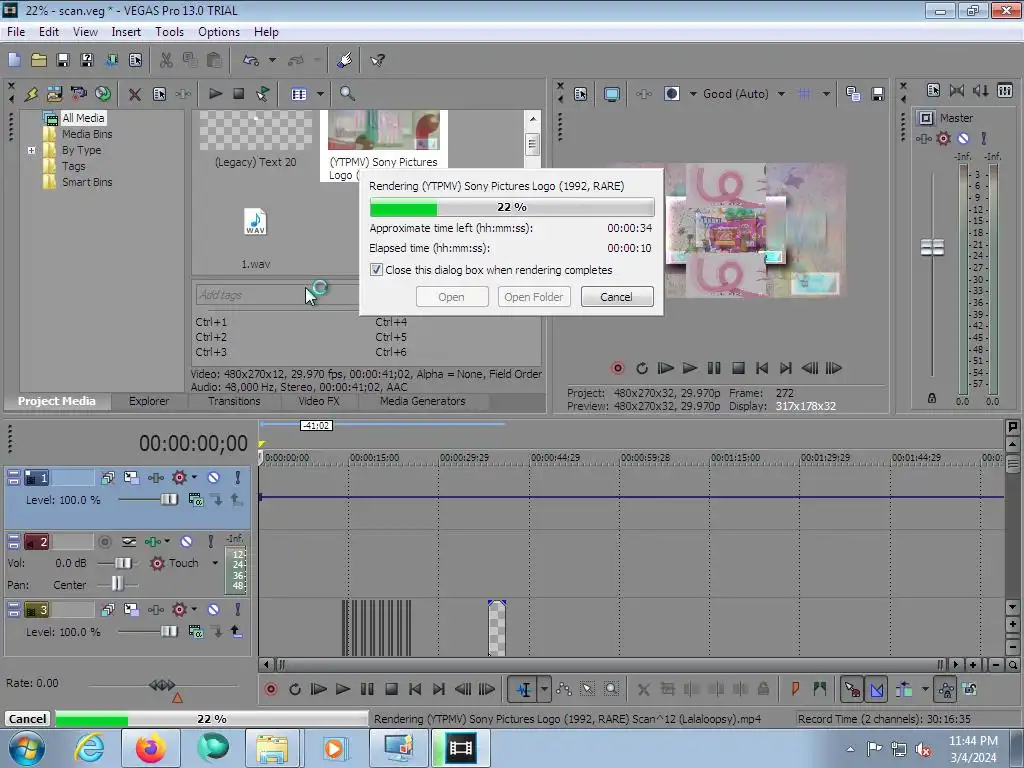Click the Video Preview on external monitor icon
Image resolution: width=1024 pixels, height=768 pixels.
pyautogui.click(x=611, y=94)
